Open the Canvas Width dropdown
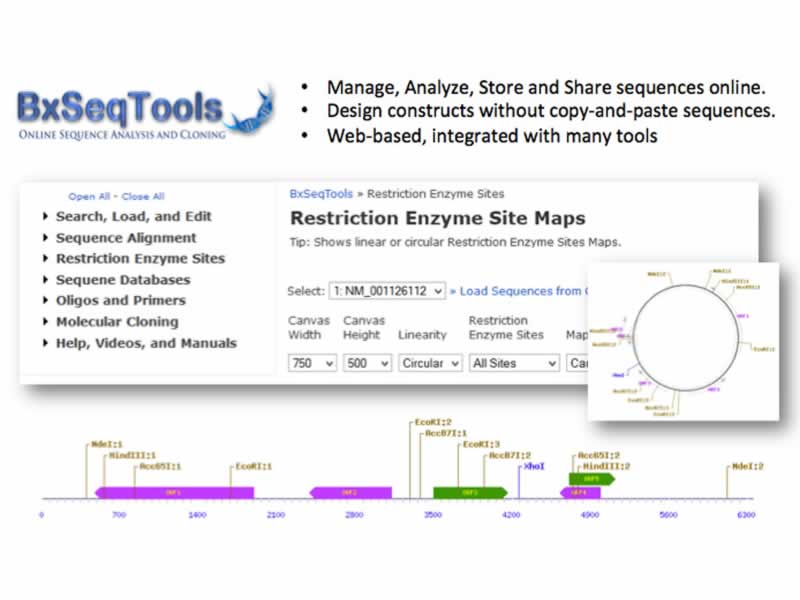 pyautogui.click(x=312, y=363)
